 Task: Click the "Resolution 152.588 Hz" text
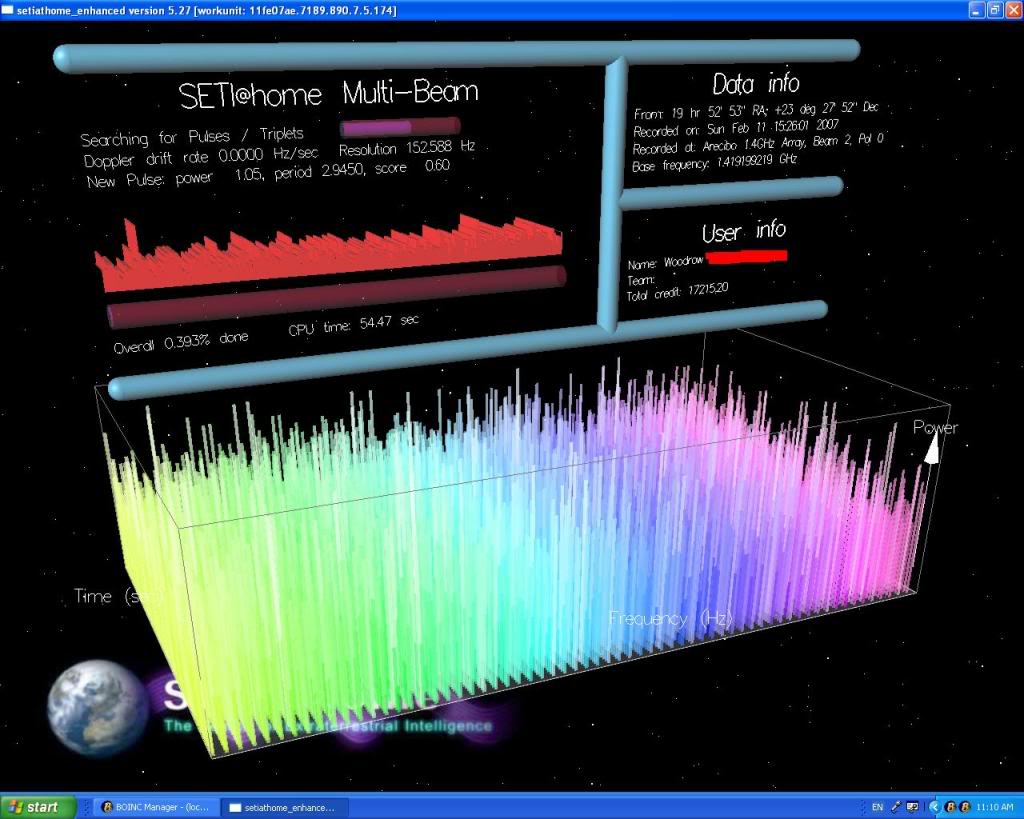(x=407, y=148)
